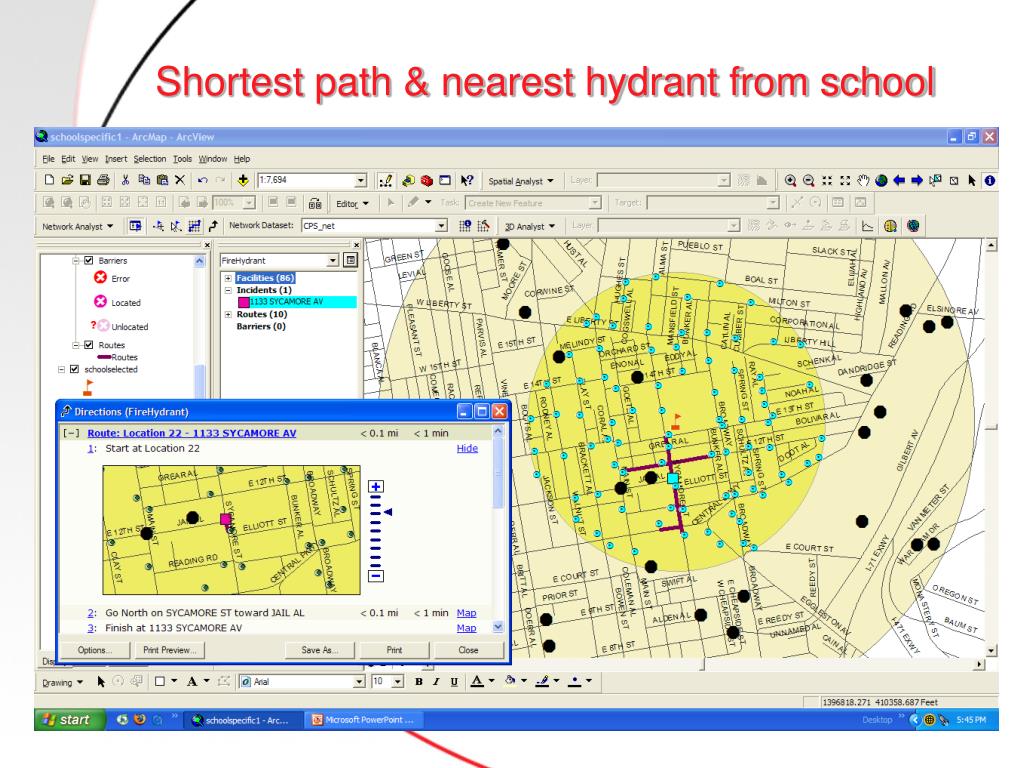This screenshot has height=768, width=1024.
Task: Open the 3D Analyst dropdown menu
Action: pos(530,227)
